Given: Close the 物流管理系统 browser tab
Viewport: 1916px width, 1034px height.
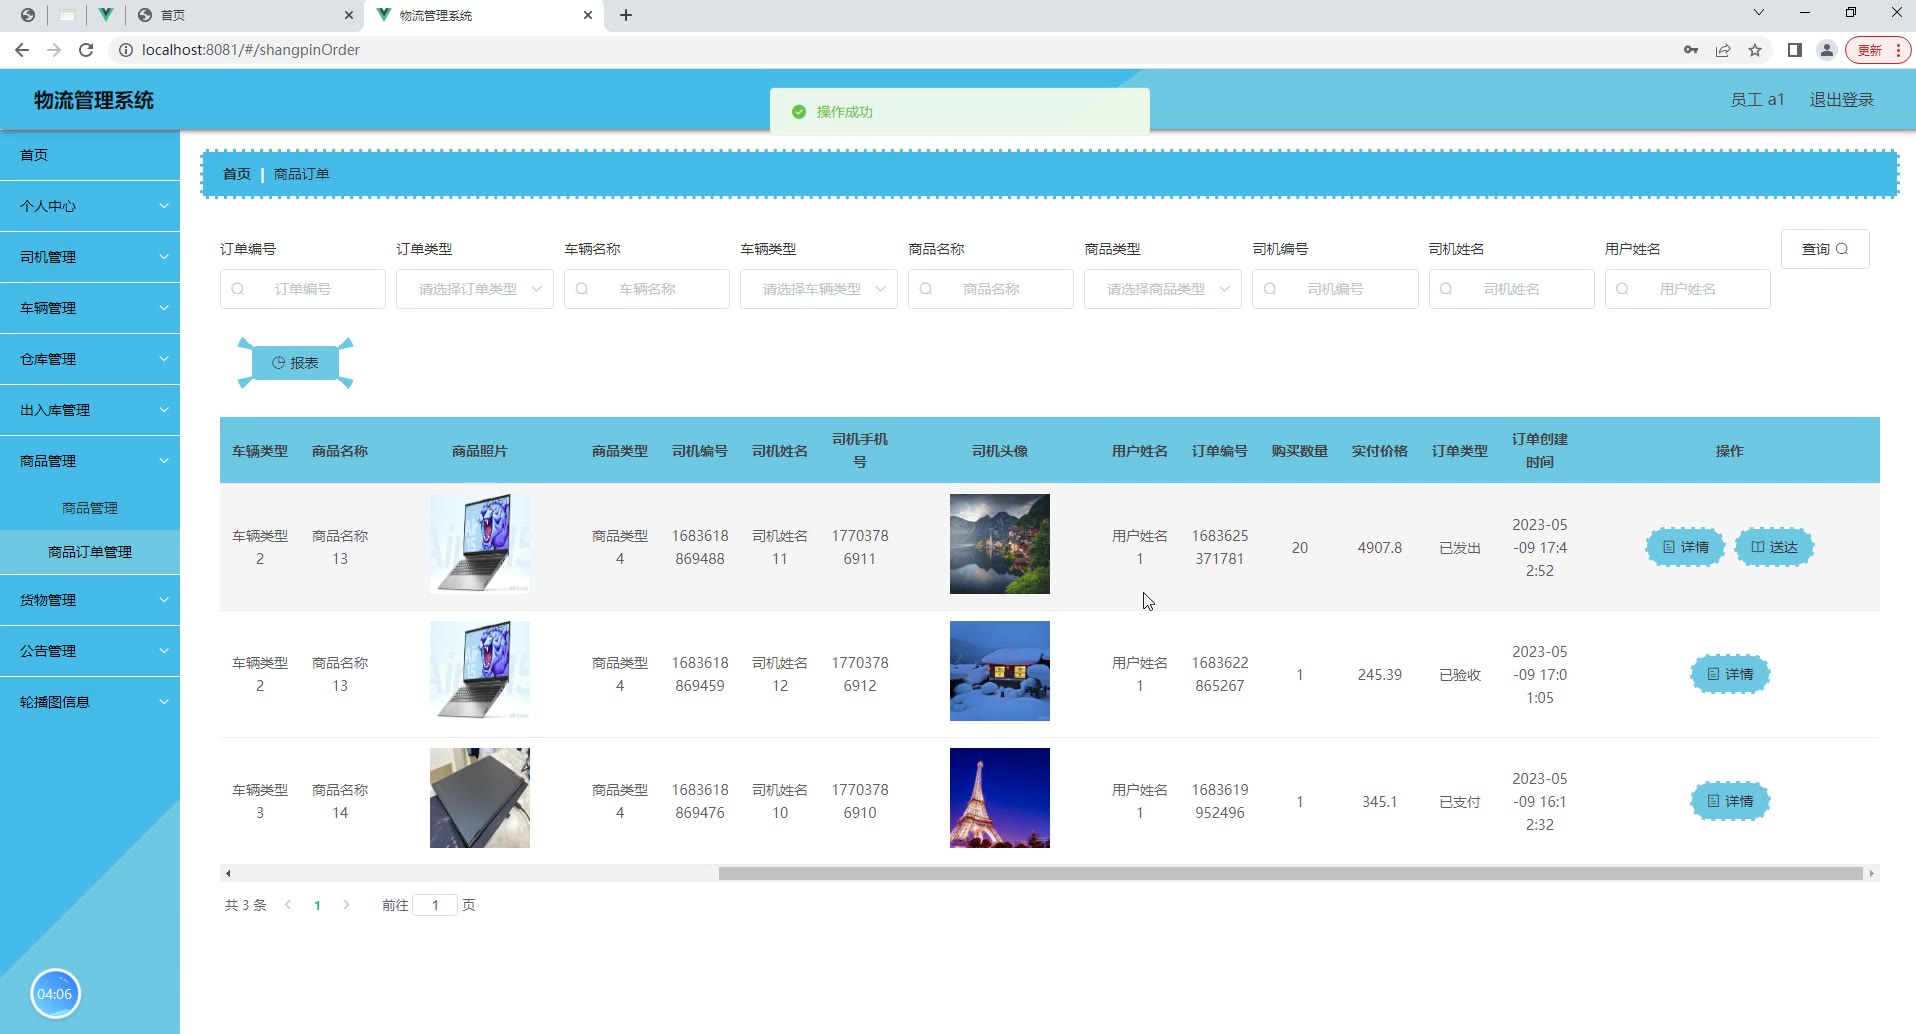Looking at the screenshot, I should [x=588, y=15].
